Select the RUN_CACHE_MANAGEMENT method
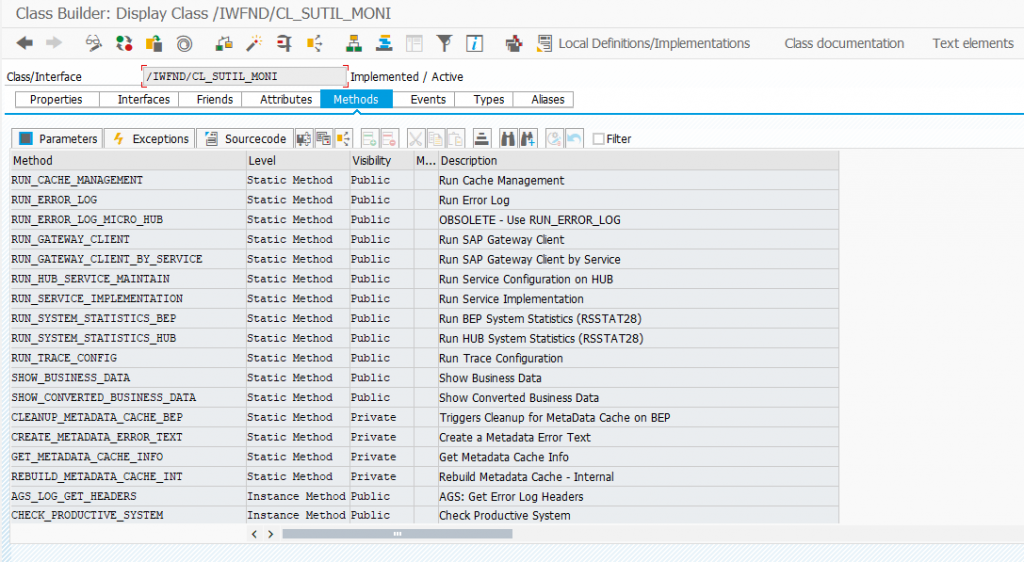Screen dimensions: 1024x562 (x=77, y=180)
